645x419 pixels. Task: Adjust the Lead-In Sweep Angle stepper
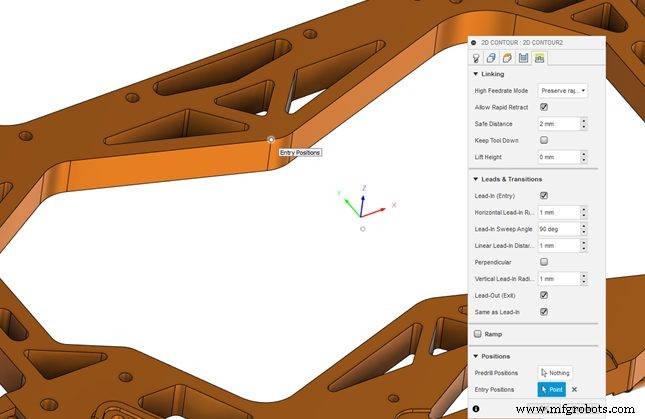pyautogui.click(x=584, y=229)
